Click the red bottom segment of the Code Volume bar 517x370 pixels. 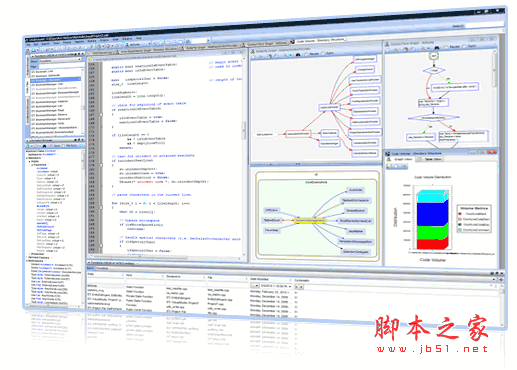click(x=432, y=243)
